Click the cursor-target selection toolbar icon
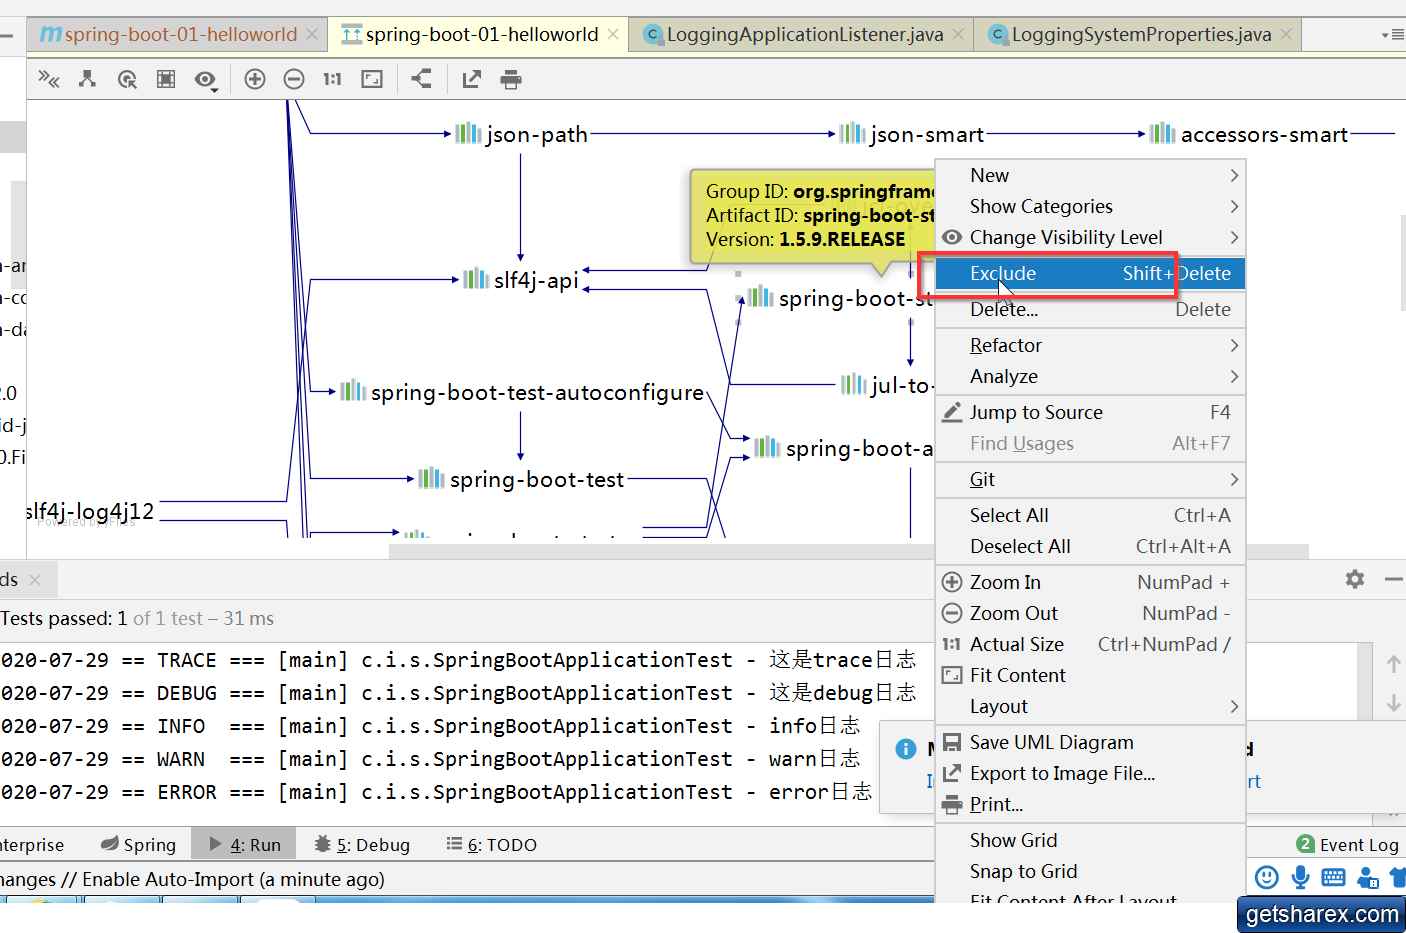1406x933 pixels. point(127,79)
